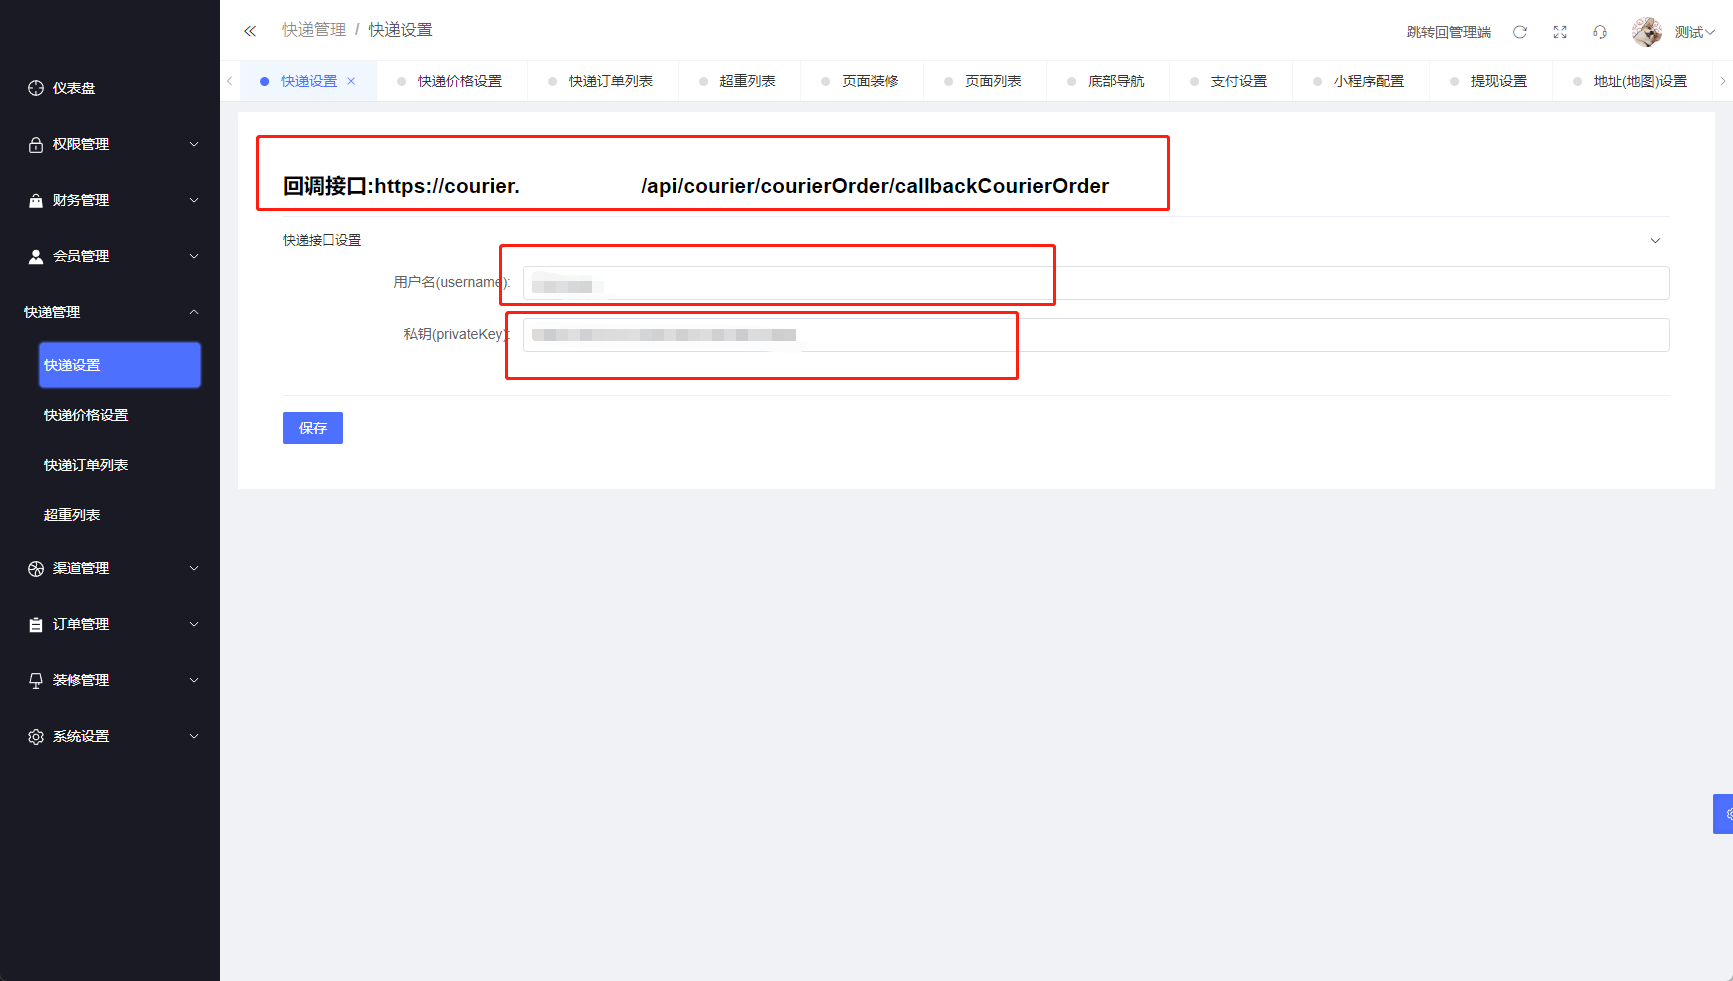
Task: Open the Dashboard (仪表盘) menu item
Action: point(74,88)
